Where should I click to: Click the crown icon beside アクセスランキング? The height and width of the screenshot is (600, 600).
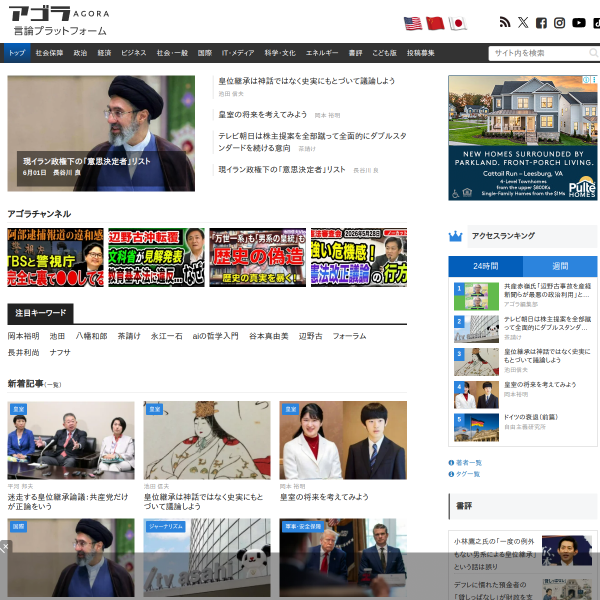pyautogui.click(x=455, y=236)
